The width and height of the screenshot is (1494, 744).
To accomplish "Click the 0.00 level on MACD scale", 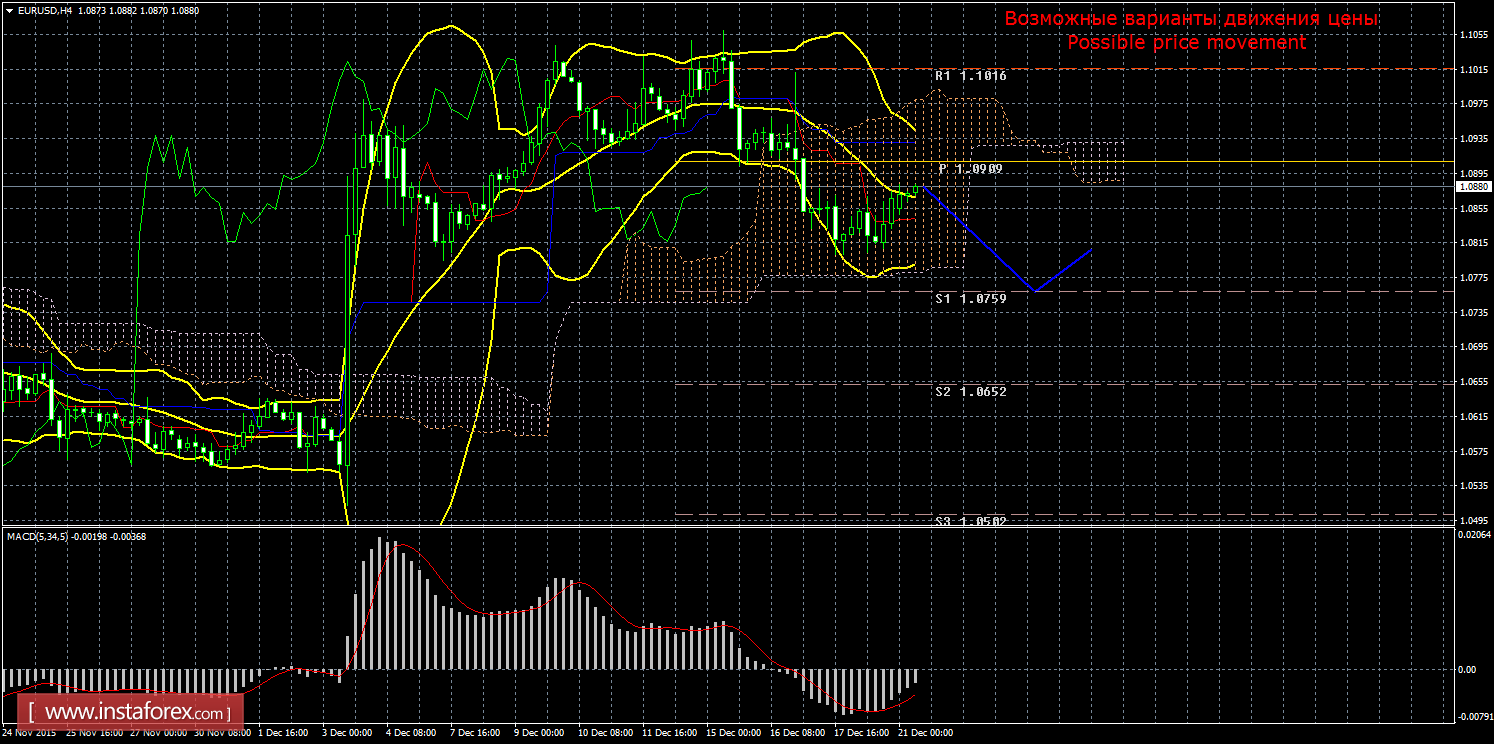I will 1464,669.
